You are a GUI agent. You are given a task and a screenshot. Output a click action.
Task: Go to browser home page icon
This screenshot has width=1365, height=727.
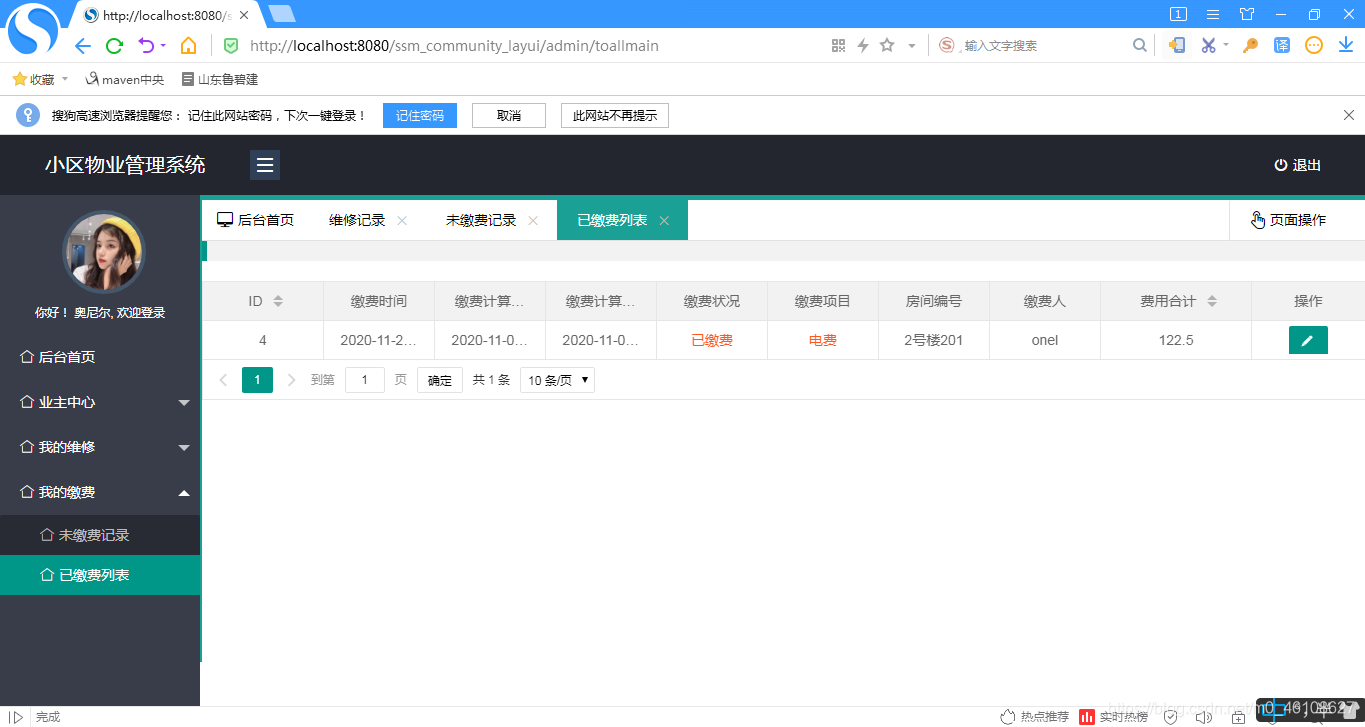(x=188, y=46)
